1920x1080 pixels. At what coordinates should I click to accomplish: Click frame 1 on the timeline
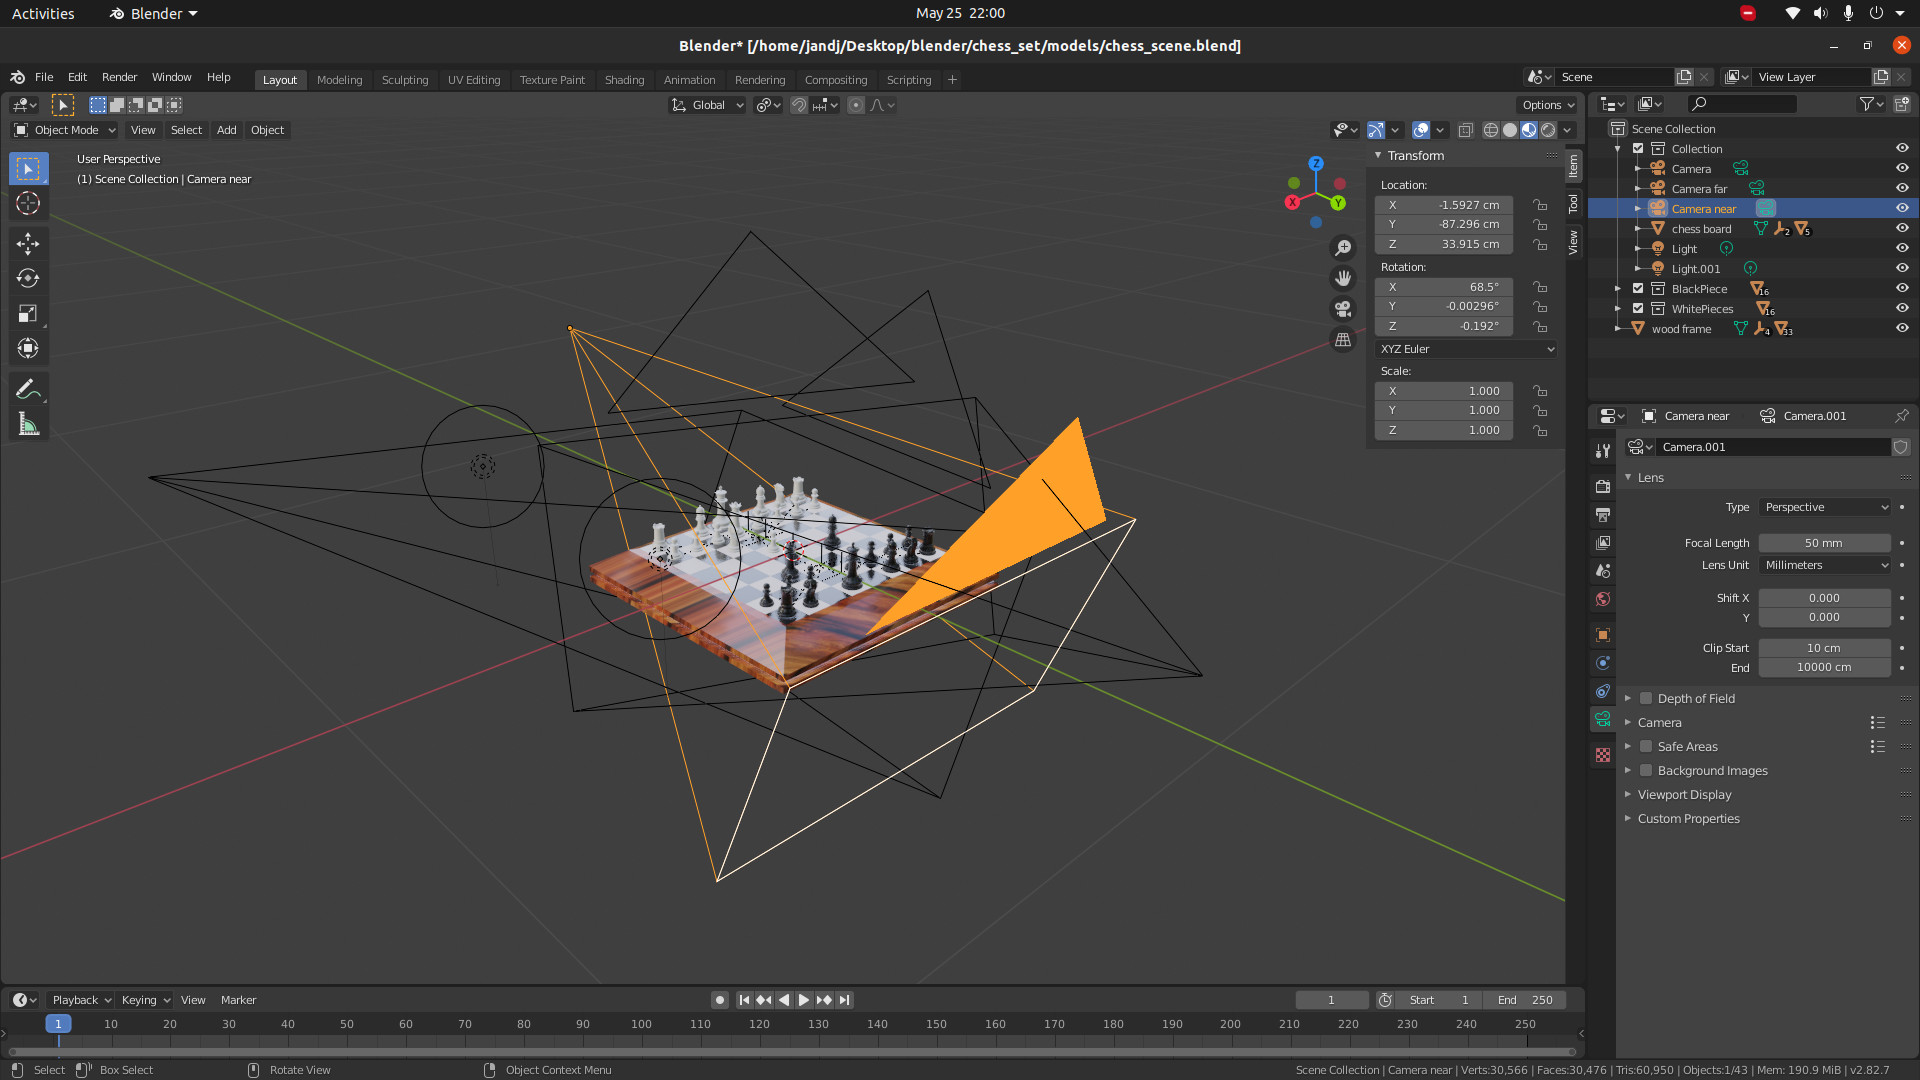(57, 1023)
